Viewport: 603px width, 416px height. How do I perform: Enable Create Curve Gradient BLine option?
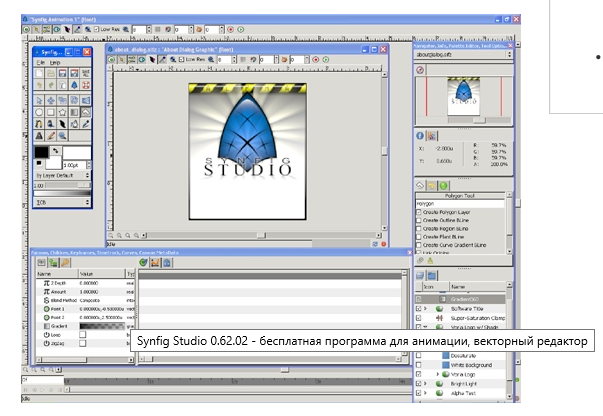(x=419, y=245)
